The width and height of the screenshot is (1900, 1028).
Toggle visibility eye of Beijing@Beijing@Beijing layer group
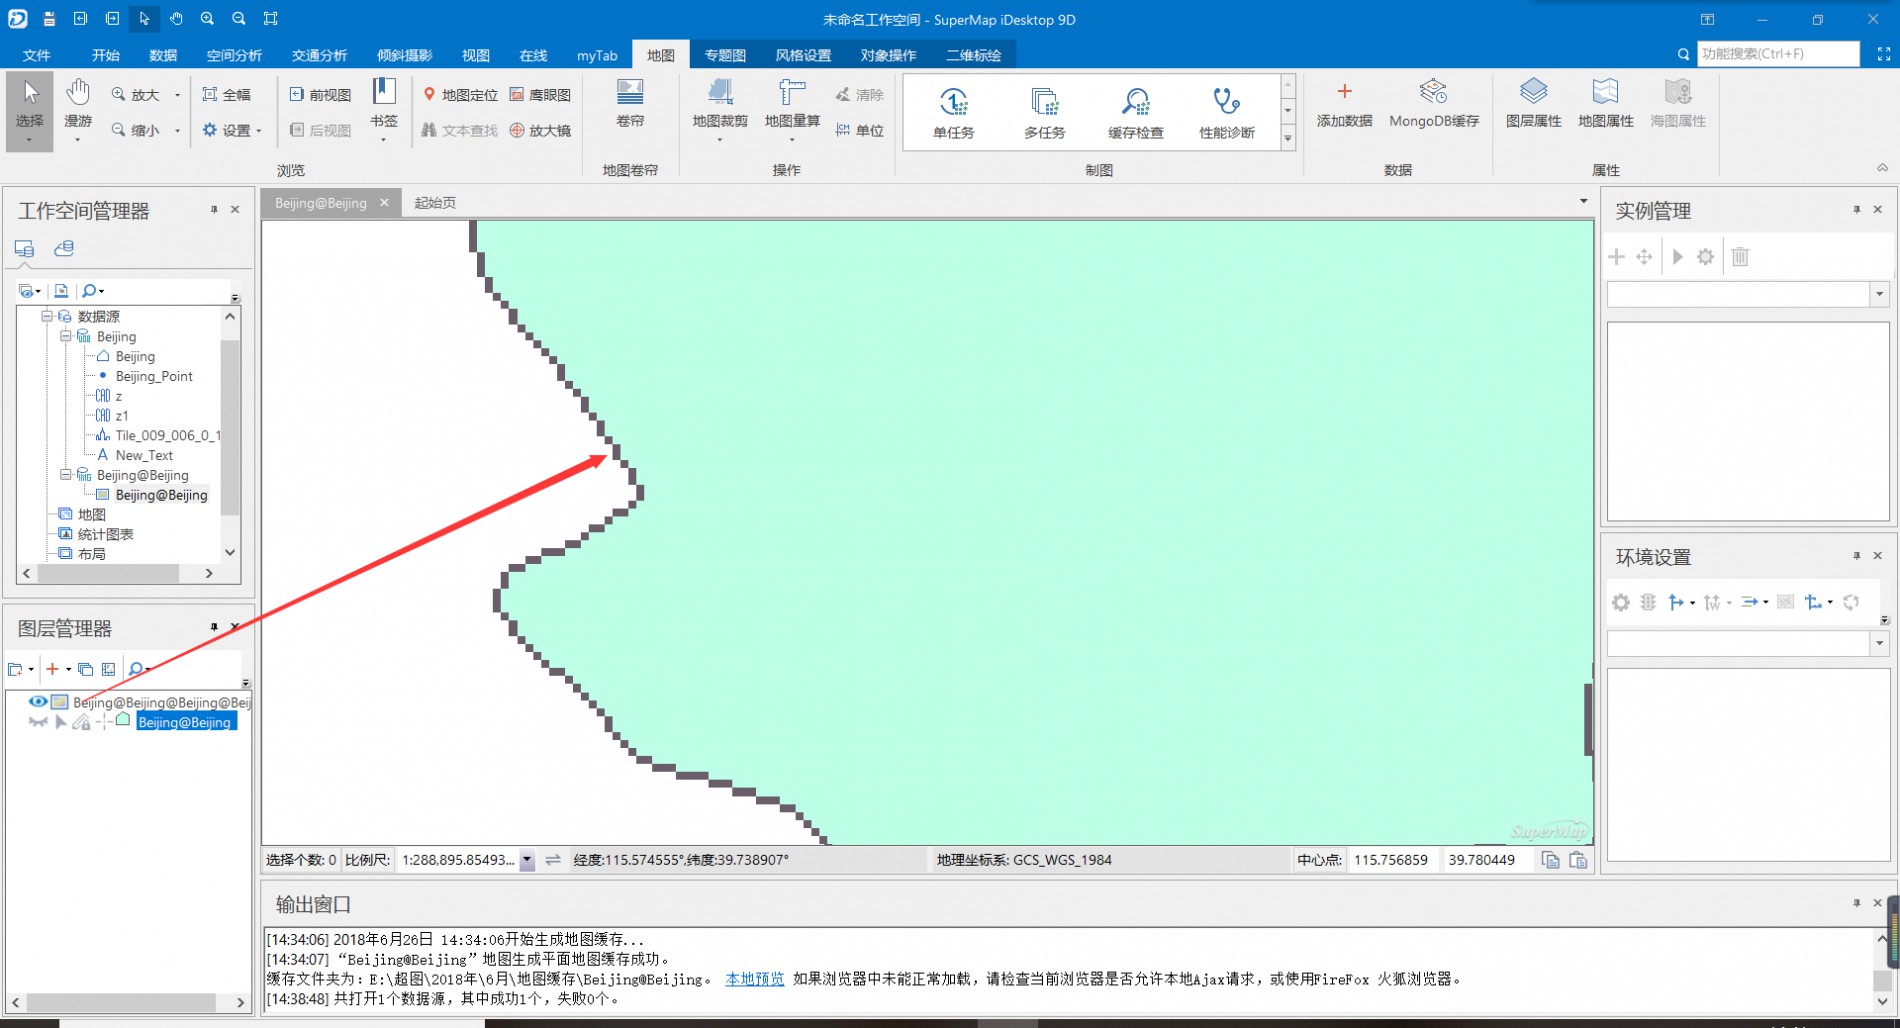[38, 702]
